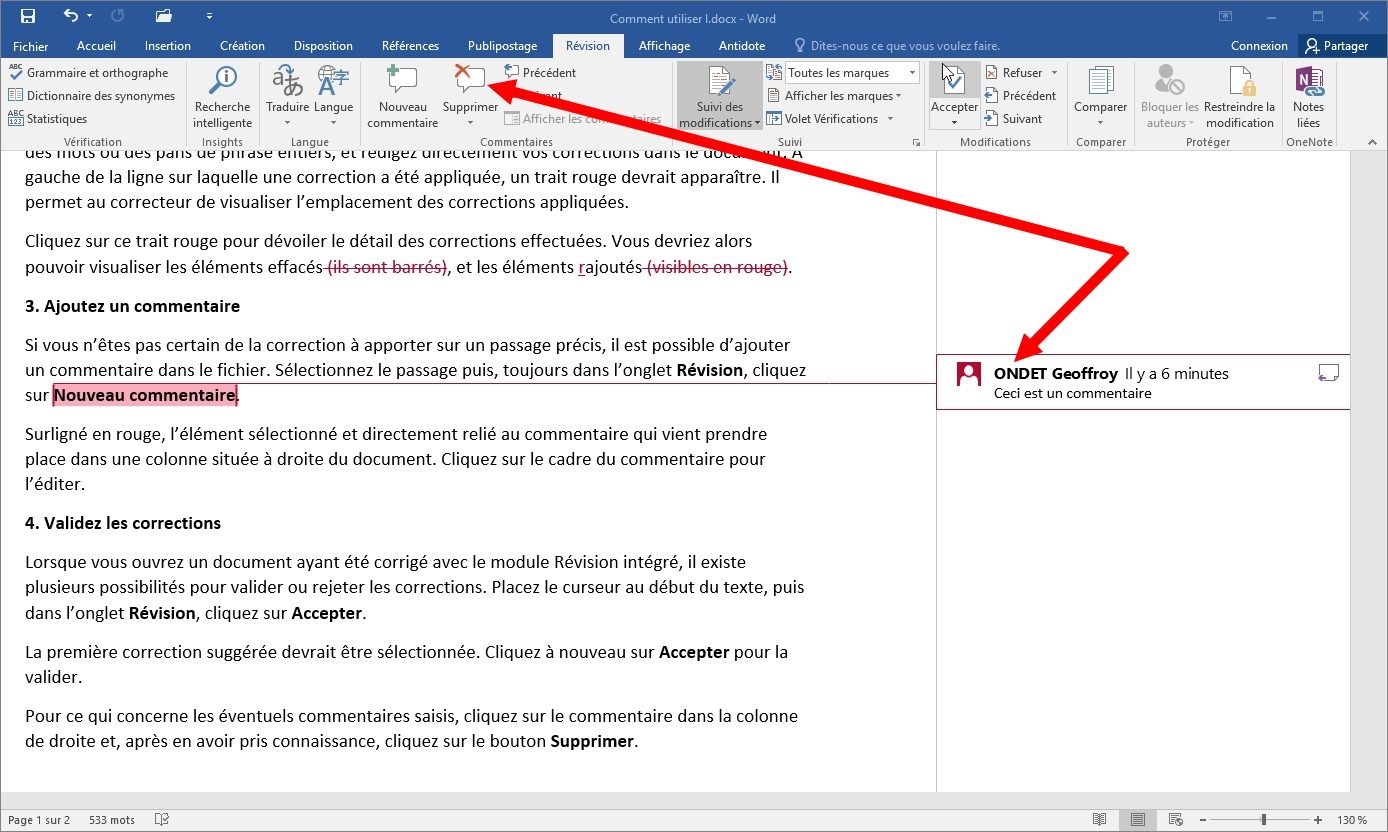This screenshot has height=832, width=1388.
Task: Open the Fichier menu
Action: 31,46
